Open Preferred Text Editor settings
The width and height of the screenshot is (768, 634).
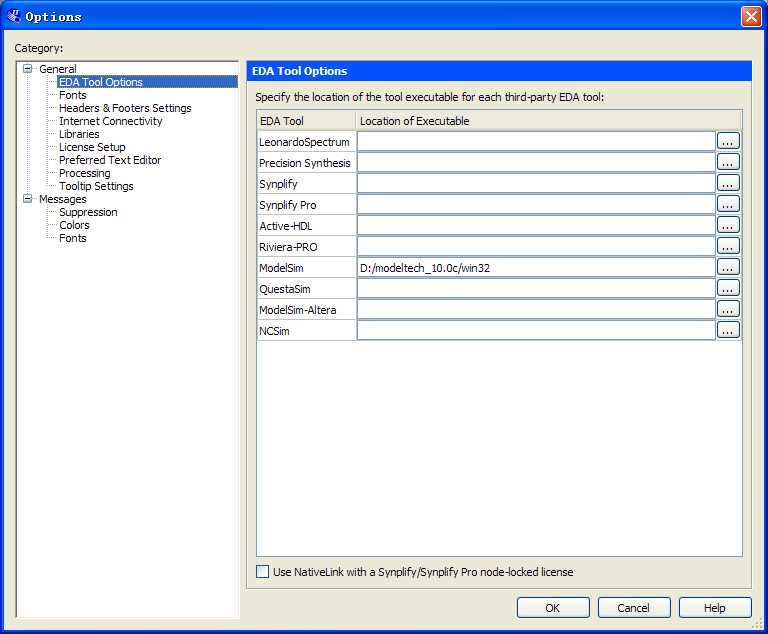[110, 160]
